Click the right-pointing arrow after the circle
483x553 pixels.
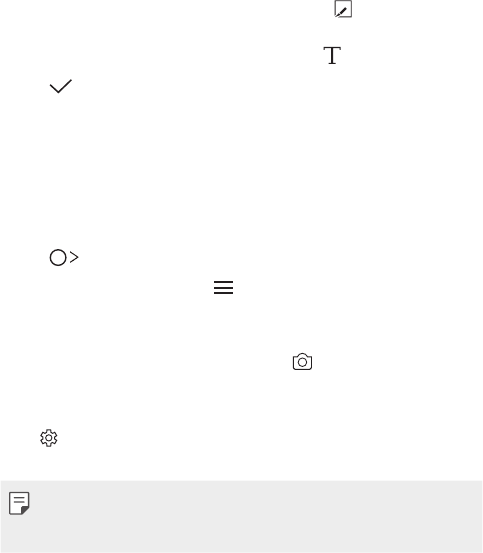tap(74, 257)
